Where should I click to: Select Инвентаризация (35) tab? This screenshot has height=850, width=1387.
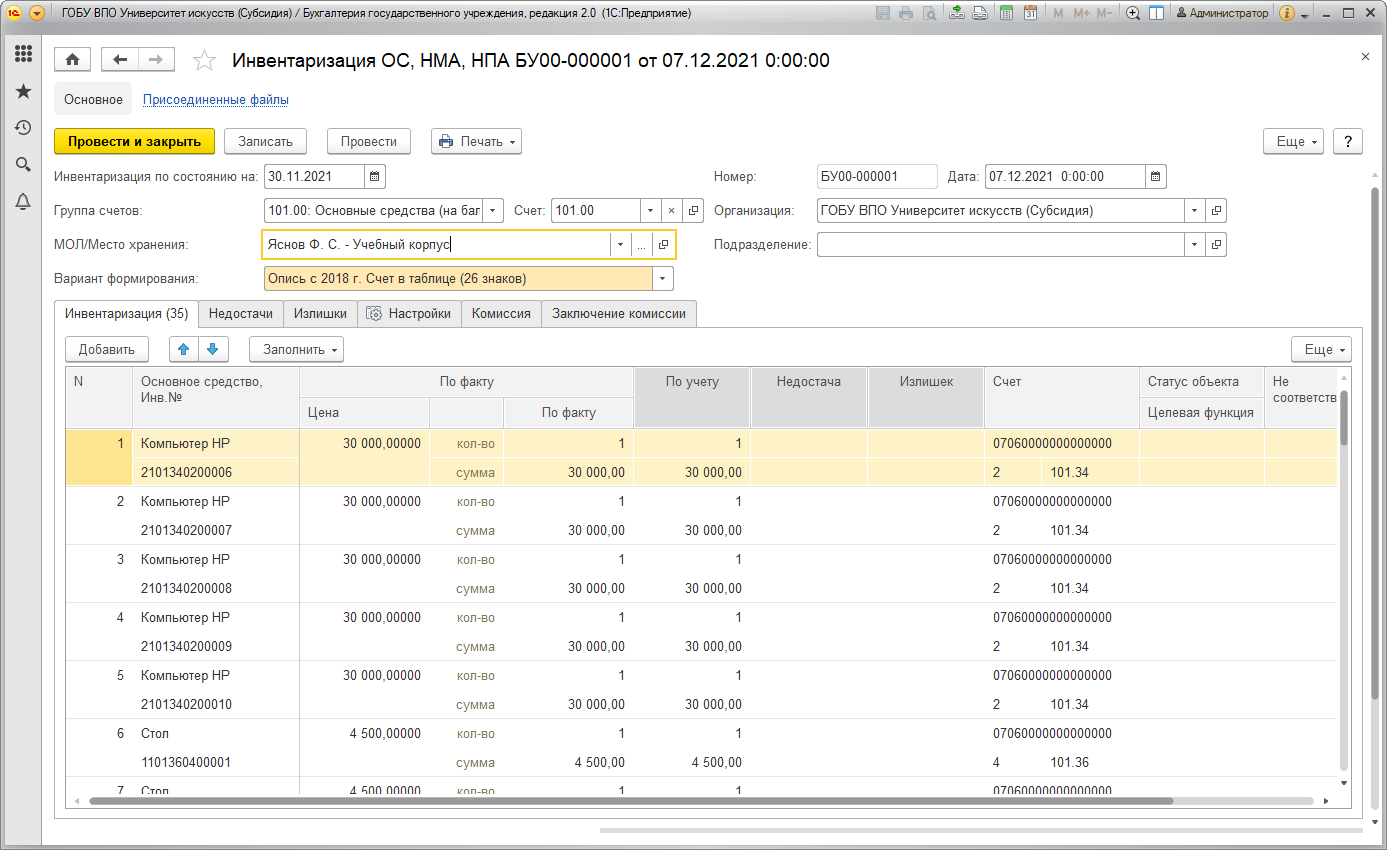(x=126, y=313)
